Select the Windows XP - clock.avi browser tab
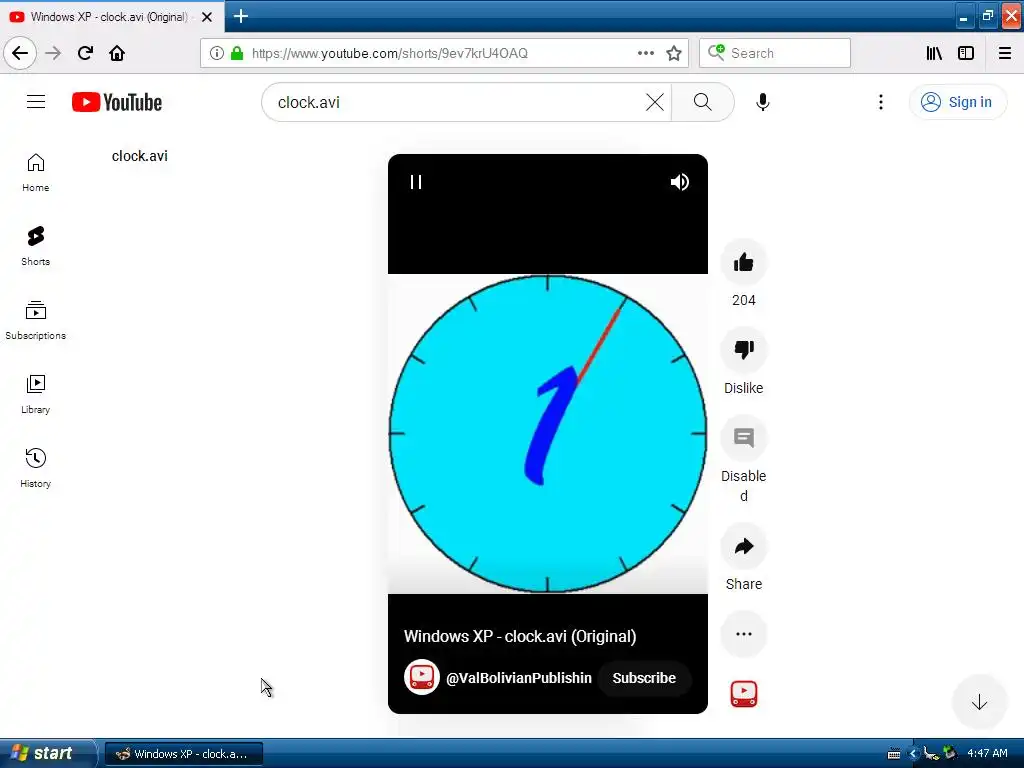This screenshot has width=1024, height=768. click(x=112, y=17)
